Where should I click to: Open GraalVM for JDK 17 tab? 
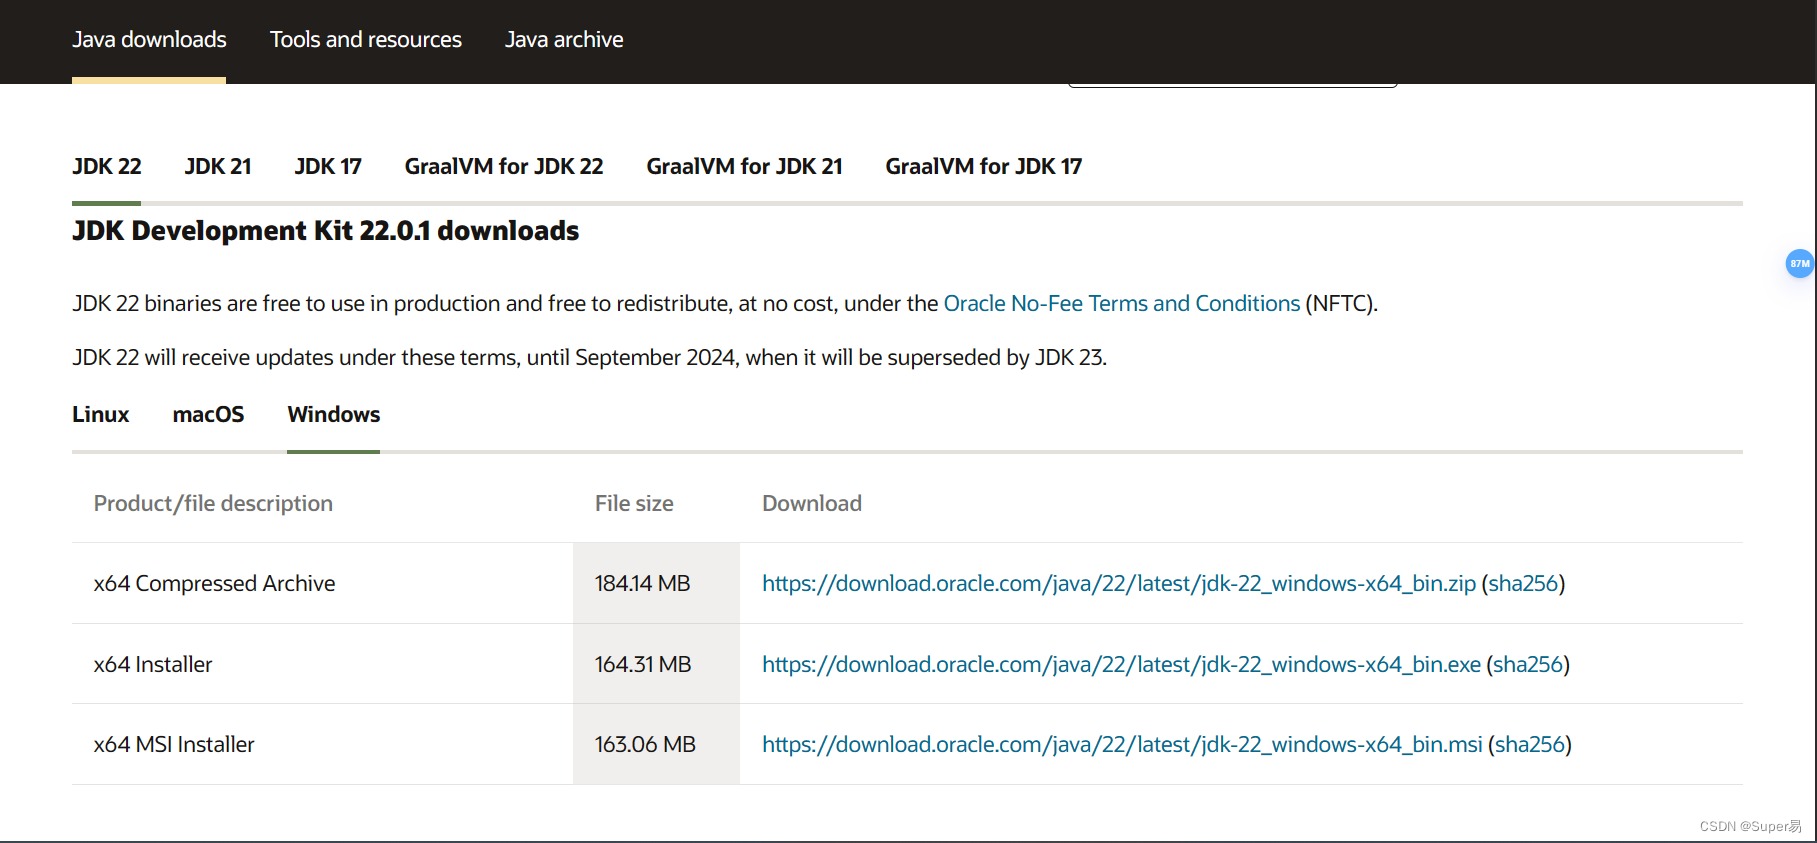(x=984, y=166)
